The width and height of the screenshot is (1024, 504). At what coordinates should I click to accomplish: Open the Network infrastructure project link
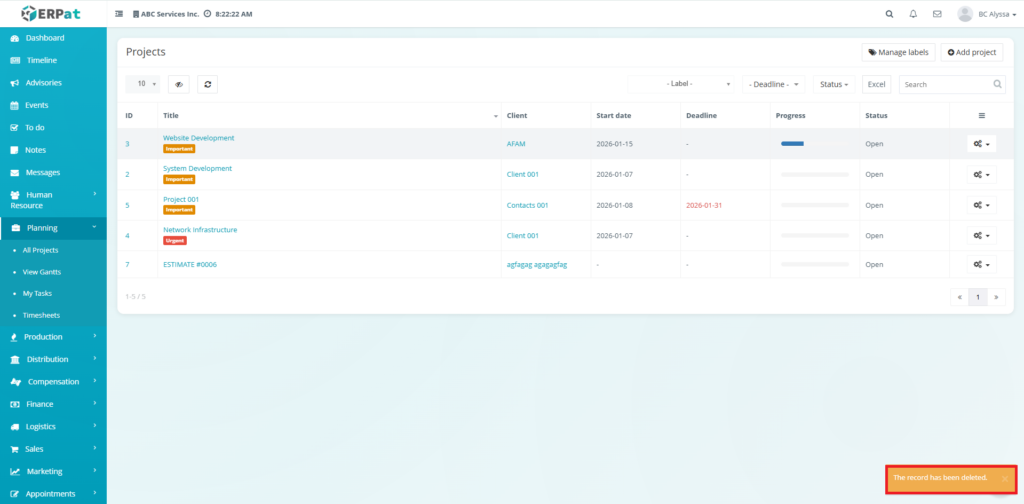point(200,230)
